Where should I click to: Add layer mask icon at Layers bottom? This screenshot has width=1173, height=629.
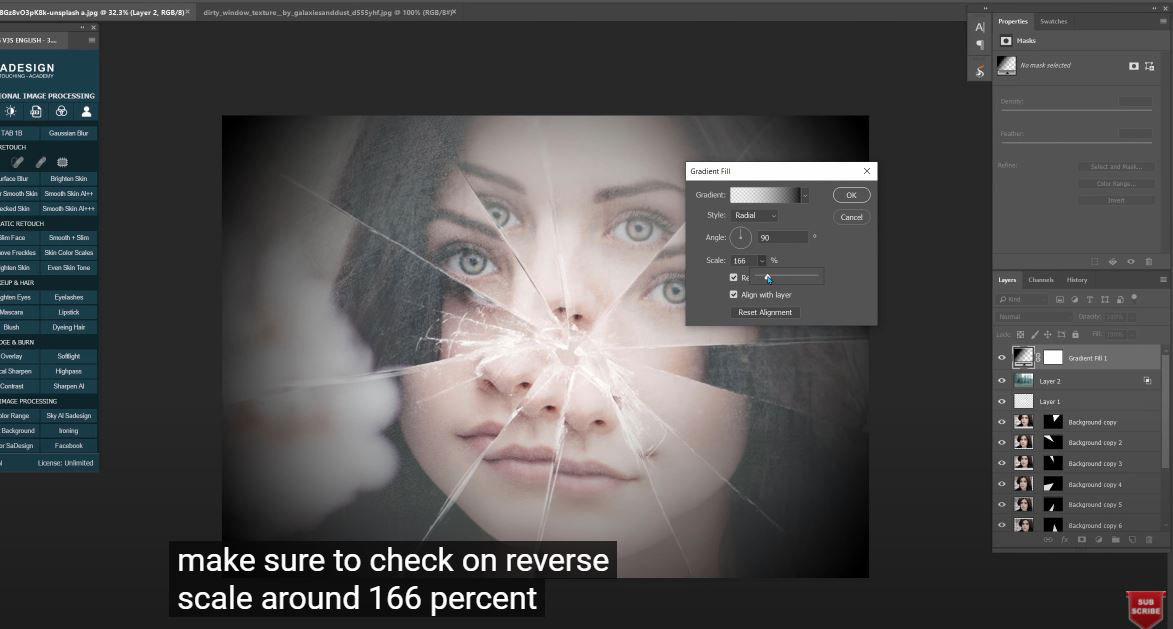1082,539
